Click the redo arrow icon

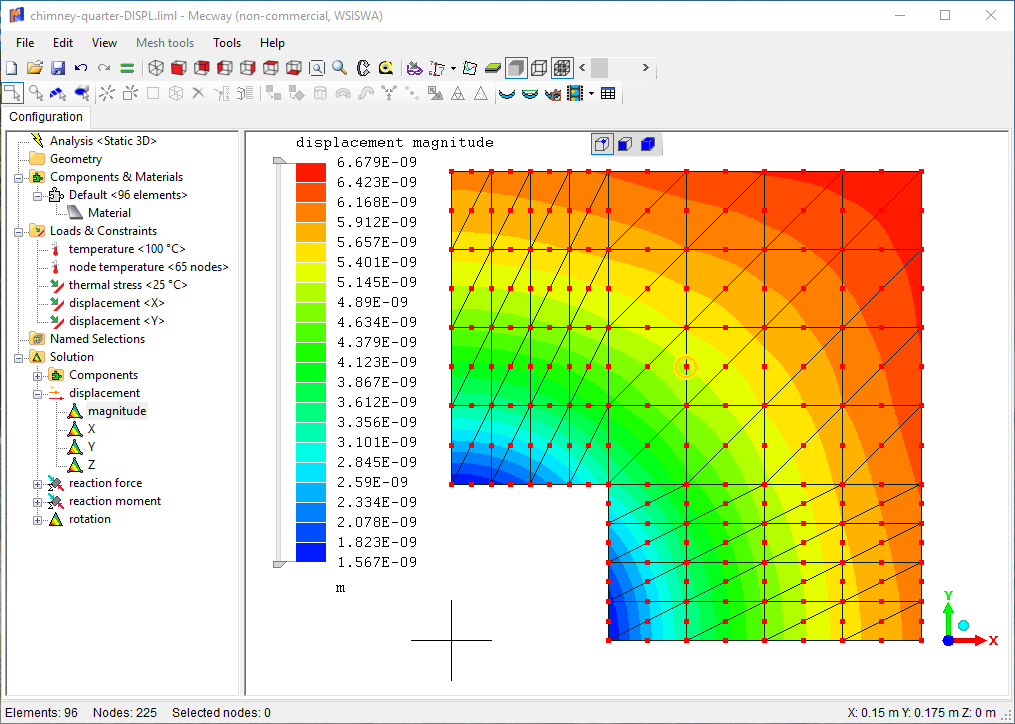(104, 68)
